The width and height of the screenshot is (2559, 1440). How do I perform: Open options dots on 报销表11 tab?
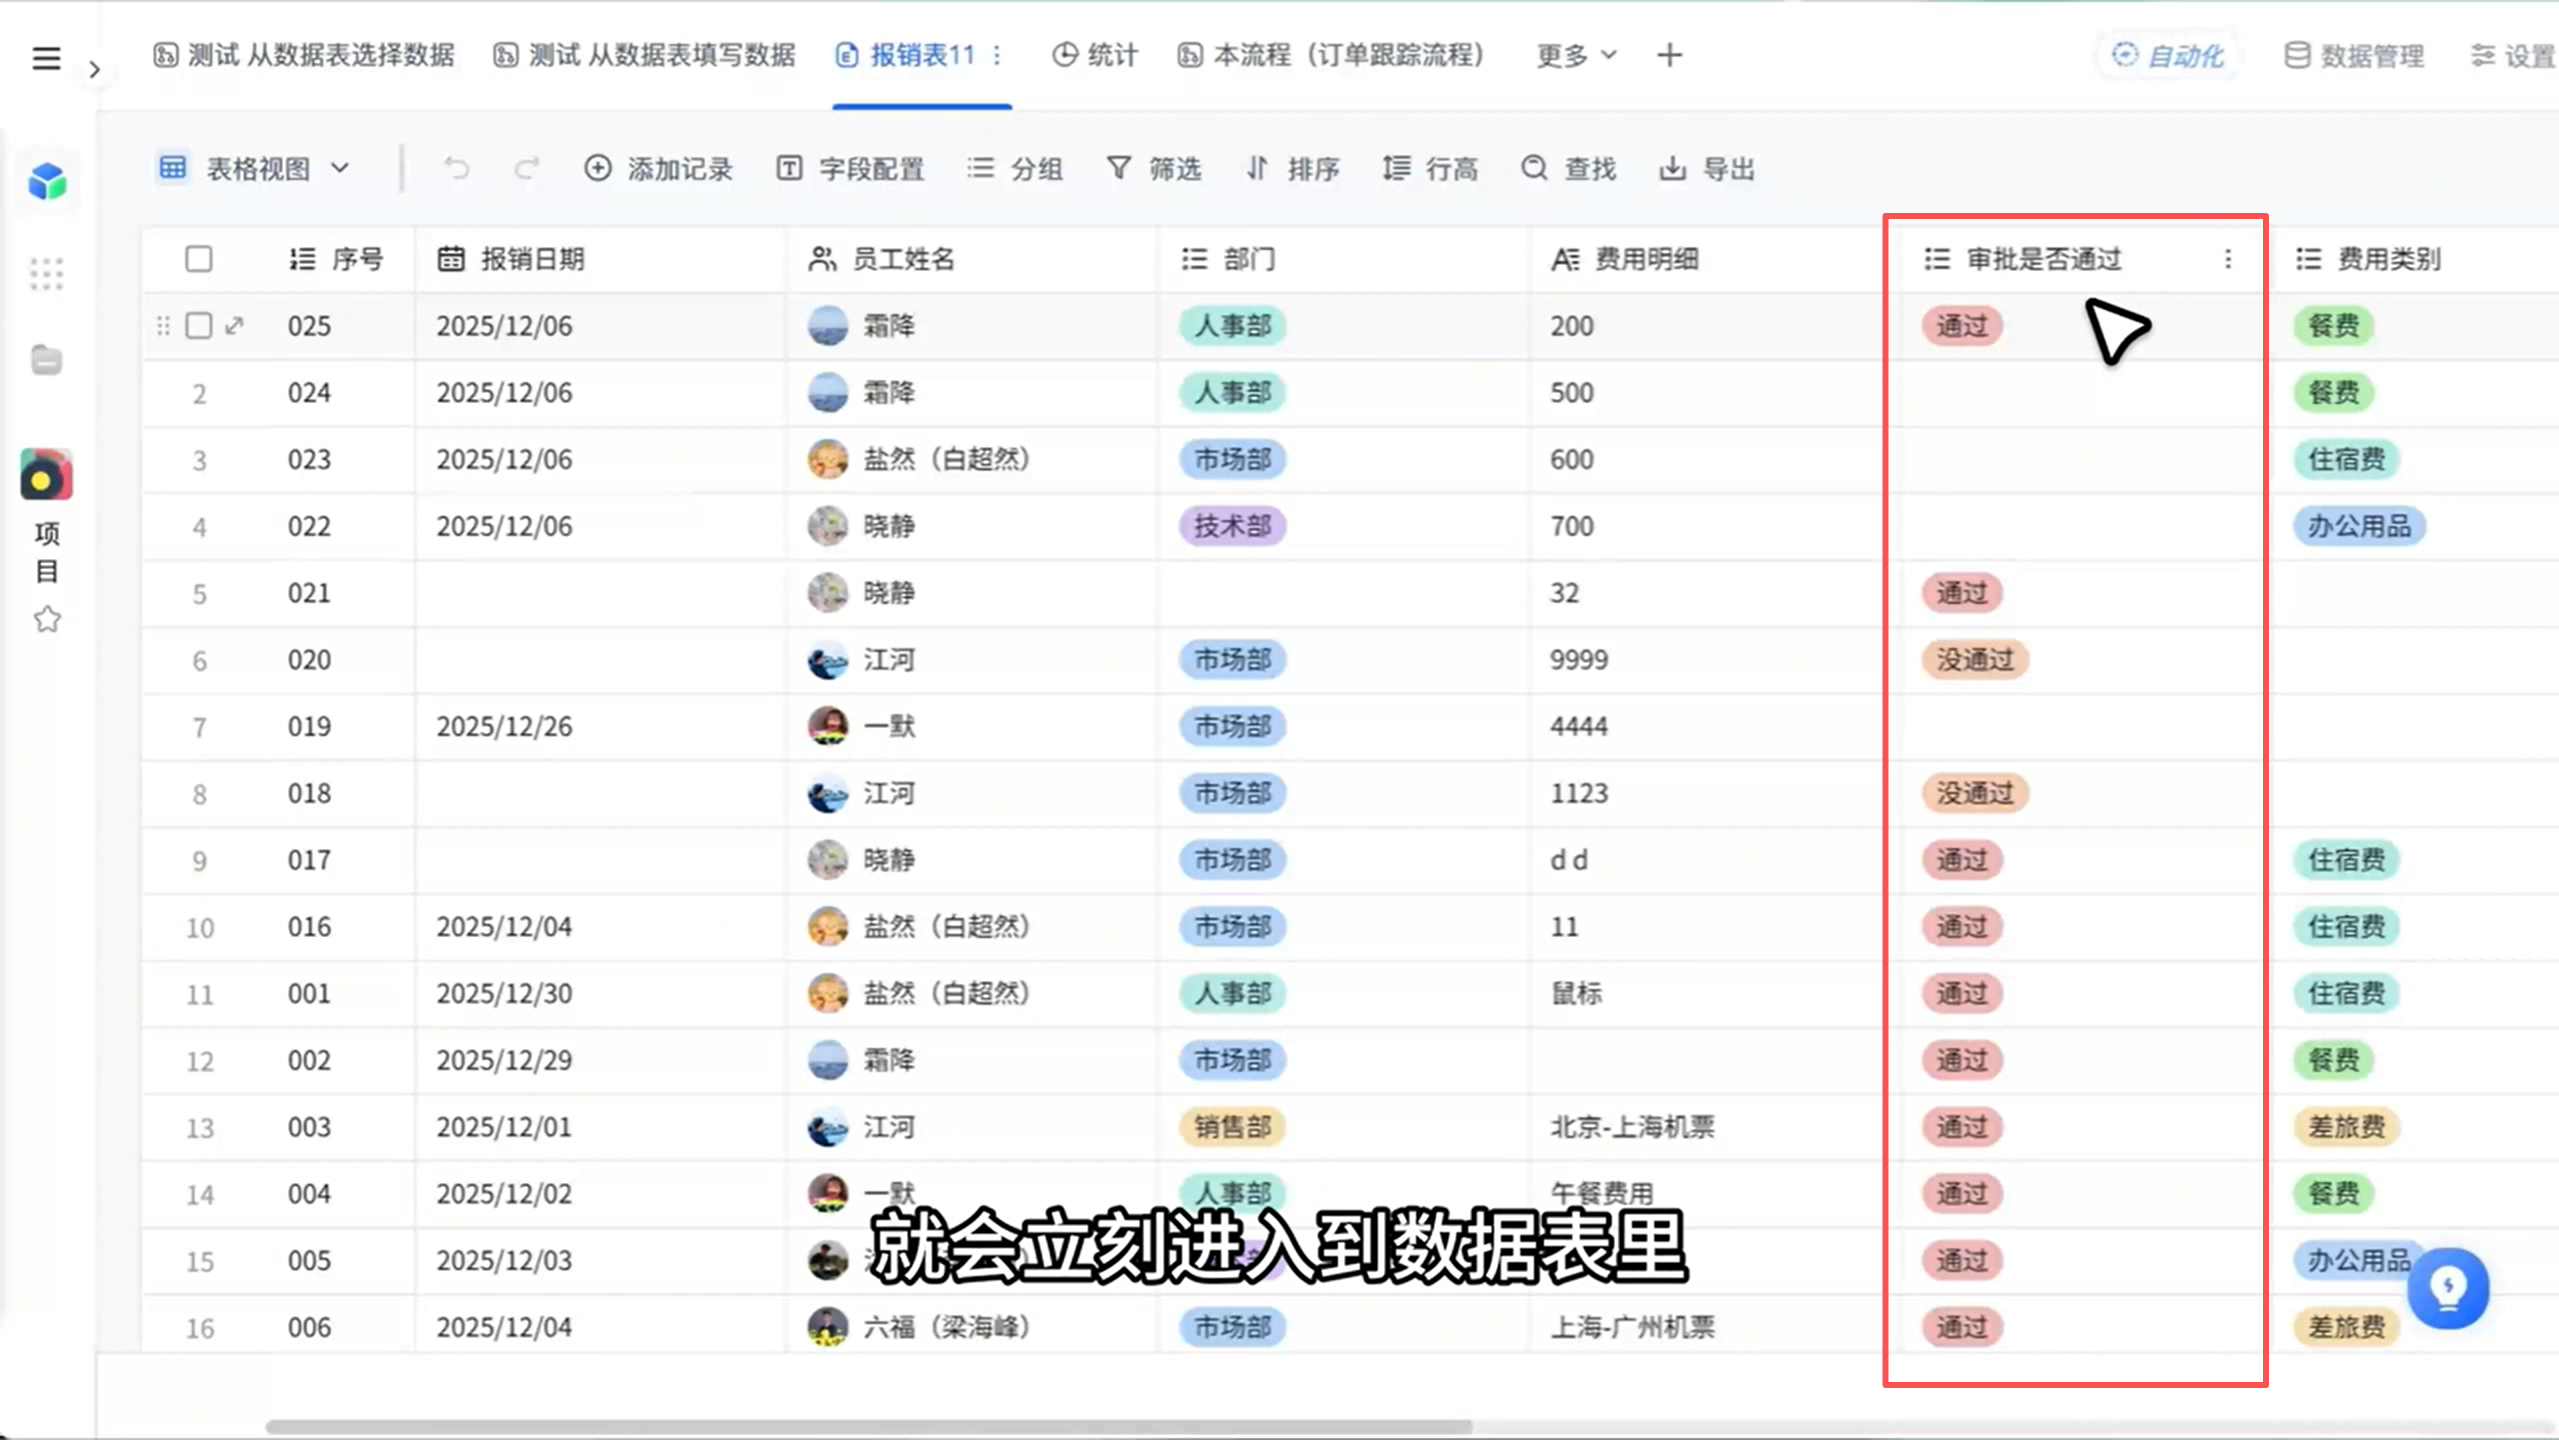tap(997, 55)
